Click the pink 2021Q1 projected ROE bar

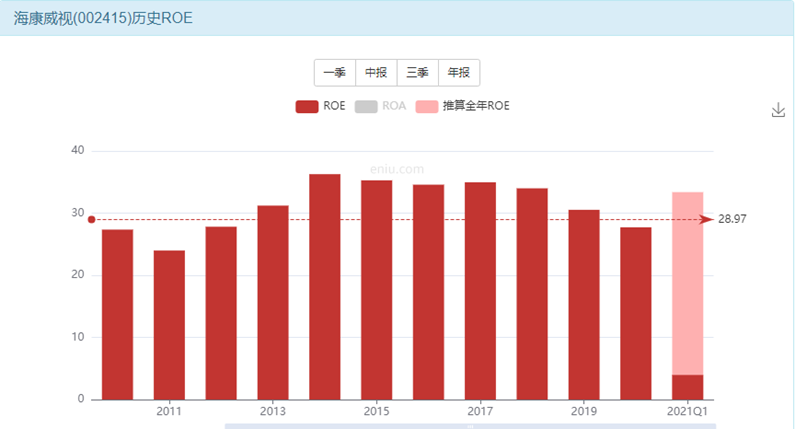[687, 283]
